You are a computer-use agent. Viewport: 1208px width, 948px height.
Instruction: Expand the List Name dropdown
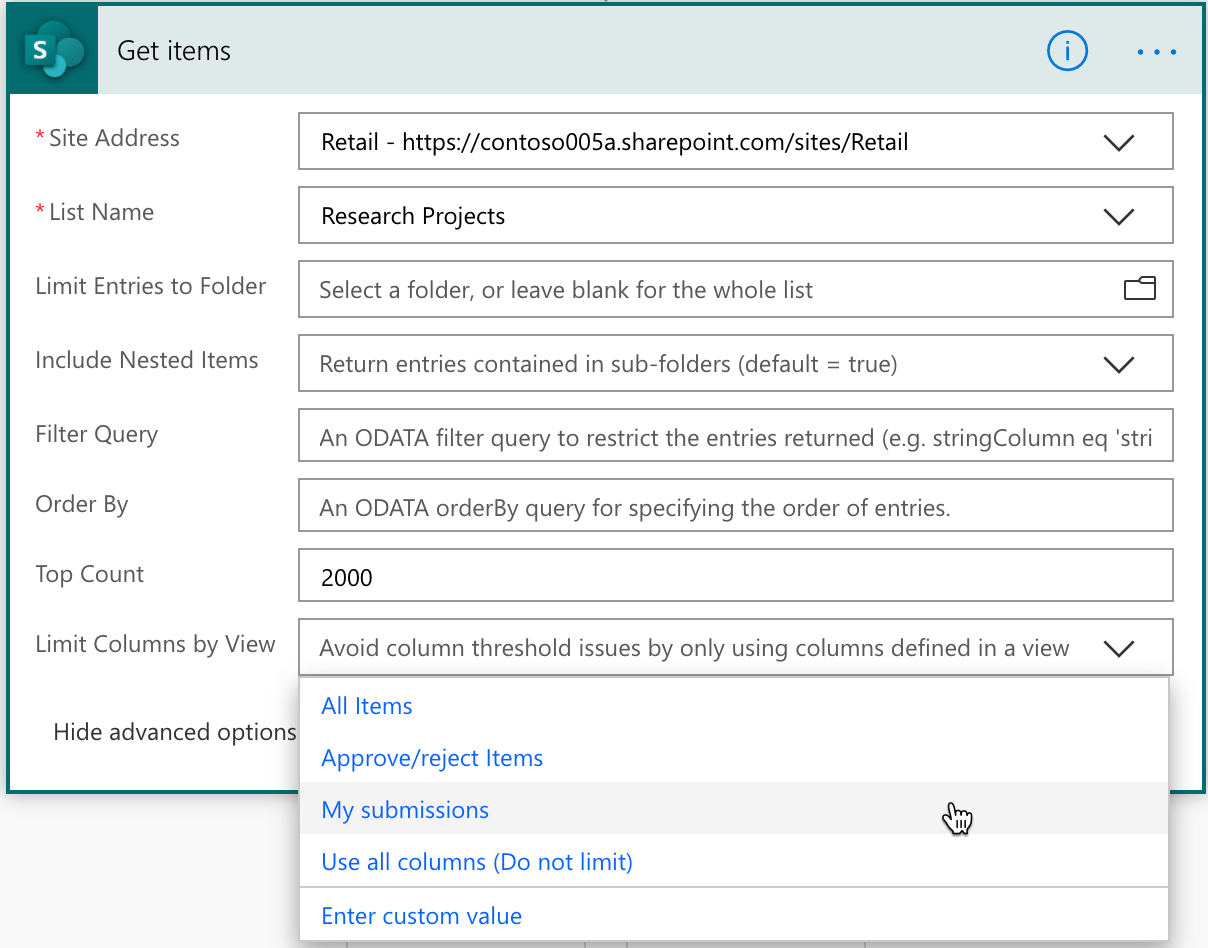(700, 215)
